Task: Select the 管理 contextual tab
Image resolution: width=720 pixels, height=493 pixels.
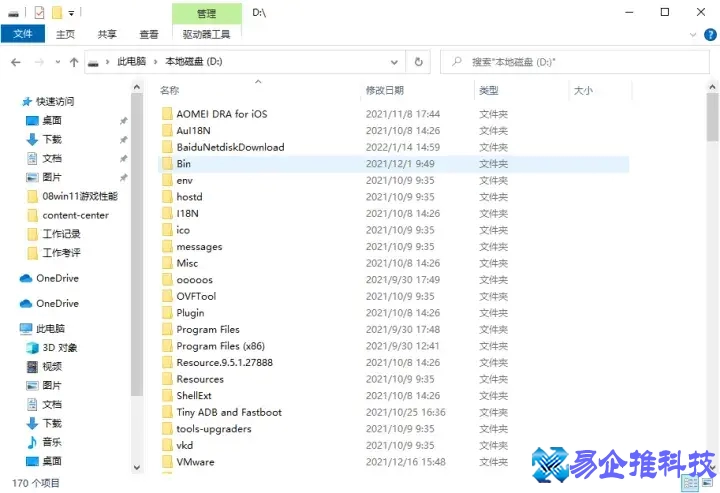Action: point(207,13)
